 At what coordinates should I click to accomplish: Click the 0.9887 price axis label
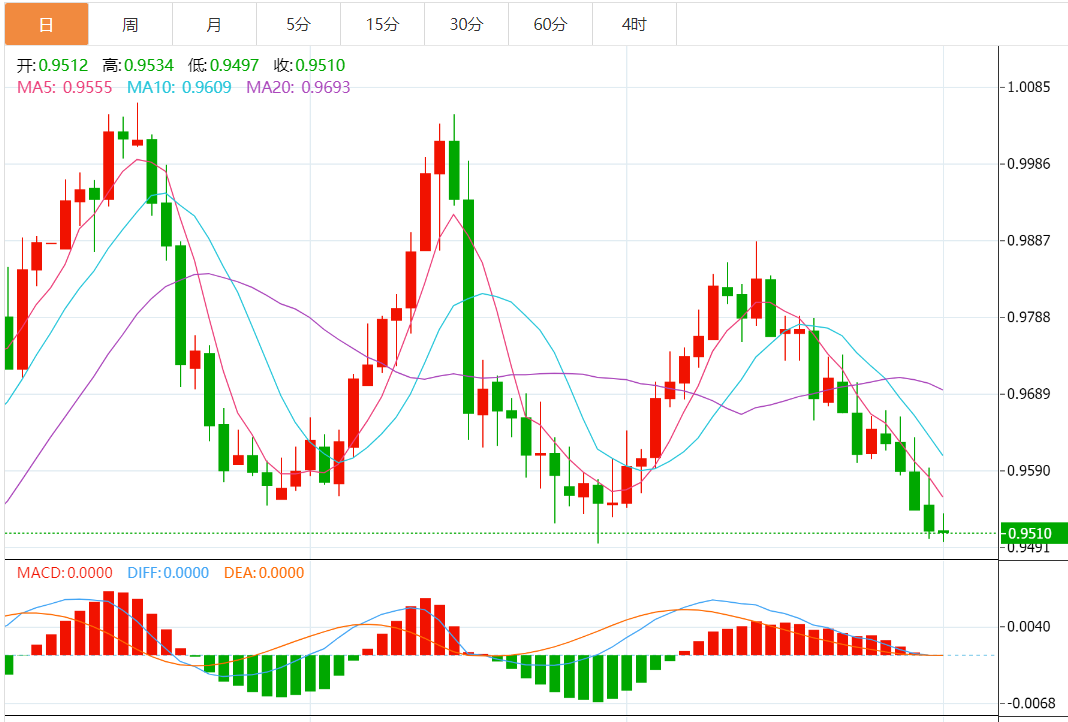click(1028, 240)
